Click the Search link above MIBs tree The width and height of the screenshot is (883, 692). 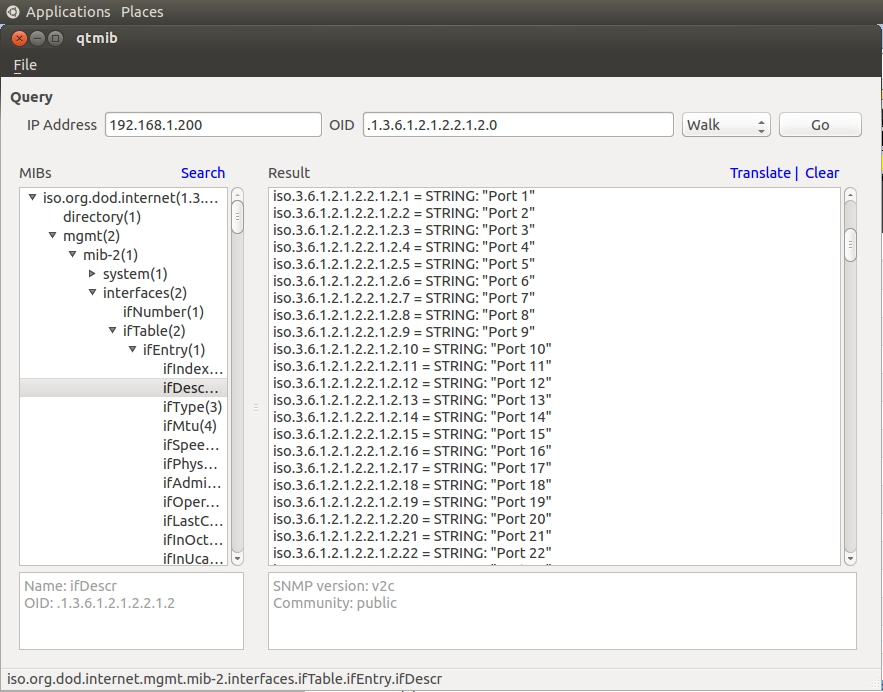click(x=203, y=173)
